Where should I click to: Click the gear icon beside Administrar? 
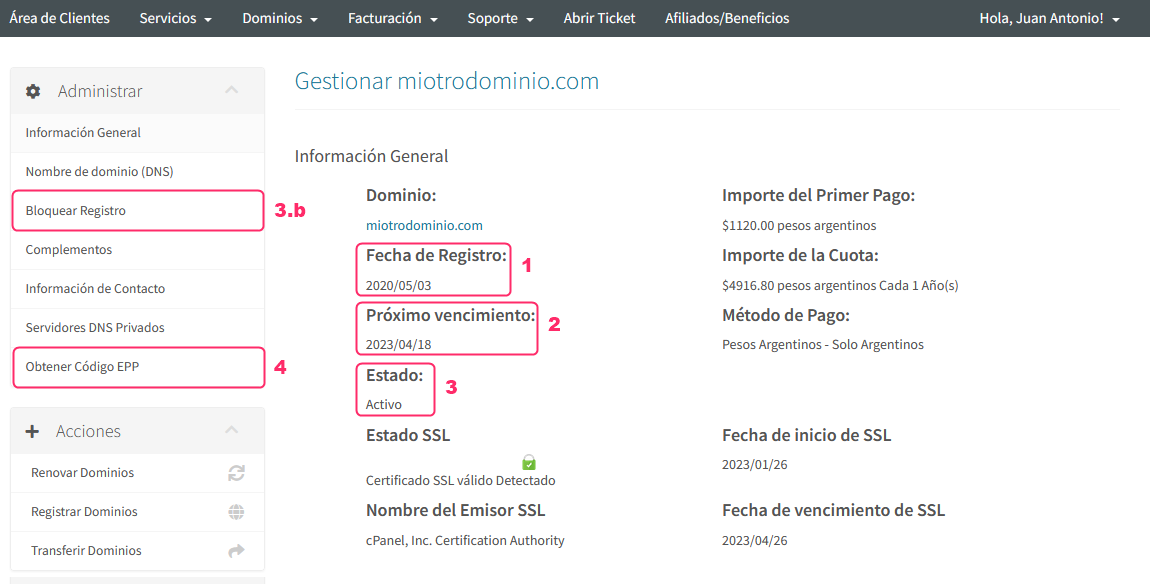(x=33, y=91)
